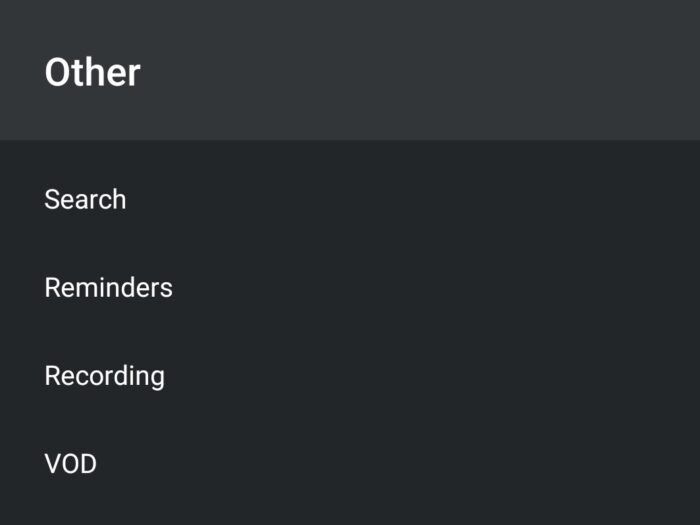
Task: Tap the Recording label text
Action: tap(104, 376)
